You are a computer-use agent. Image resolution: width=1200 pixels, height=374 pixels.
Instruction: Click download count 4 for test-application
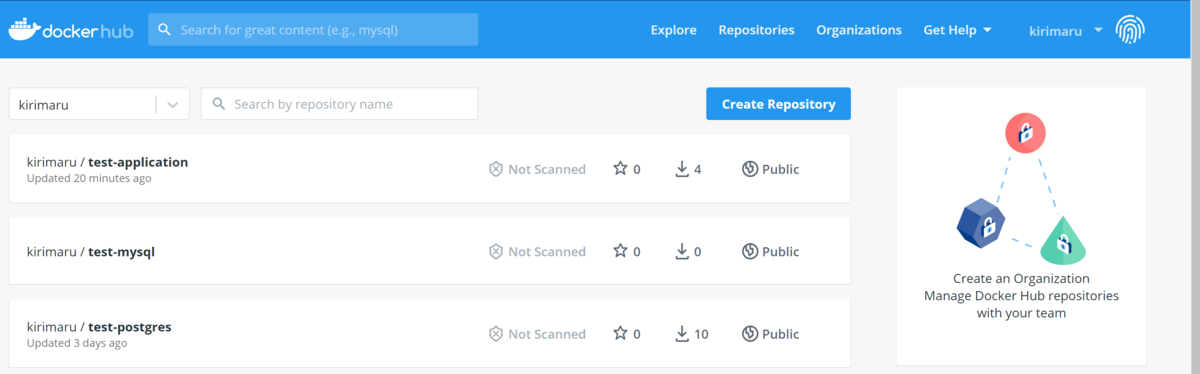697,169
